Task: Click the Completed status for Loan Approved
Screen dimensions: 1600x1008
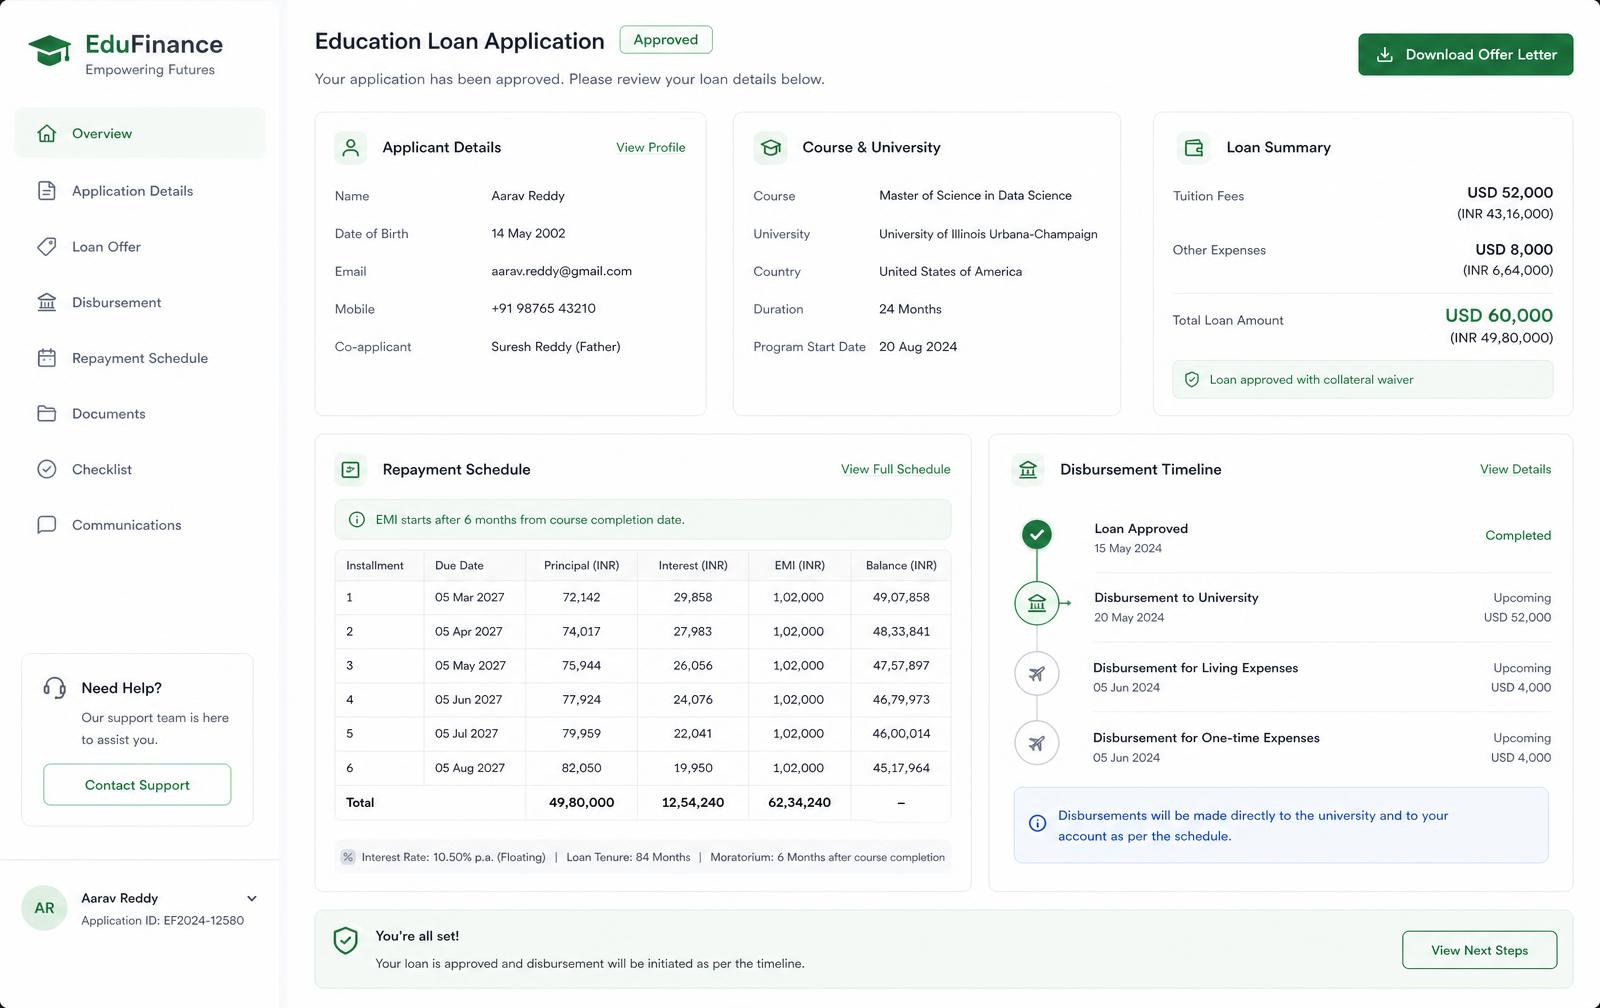Action: click(x=1518, y=535)
